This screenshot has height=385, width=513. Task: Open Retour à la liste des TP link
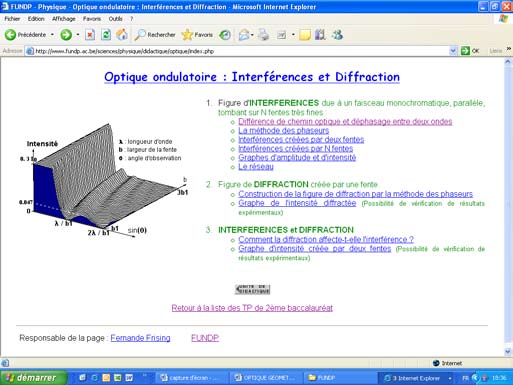(252, 308)
